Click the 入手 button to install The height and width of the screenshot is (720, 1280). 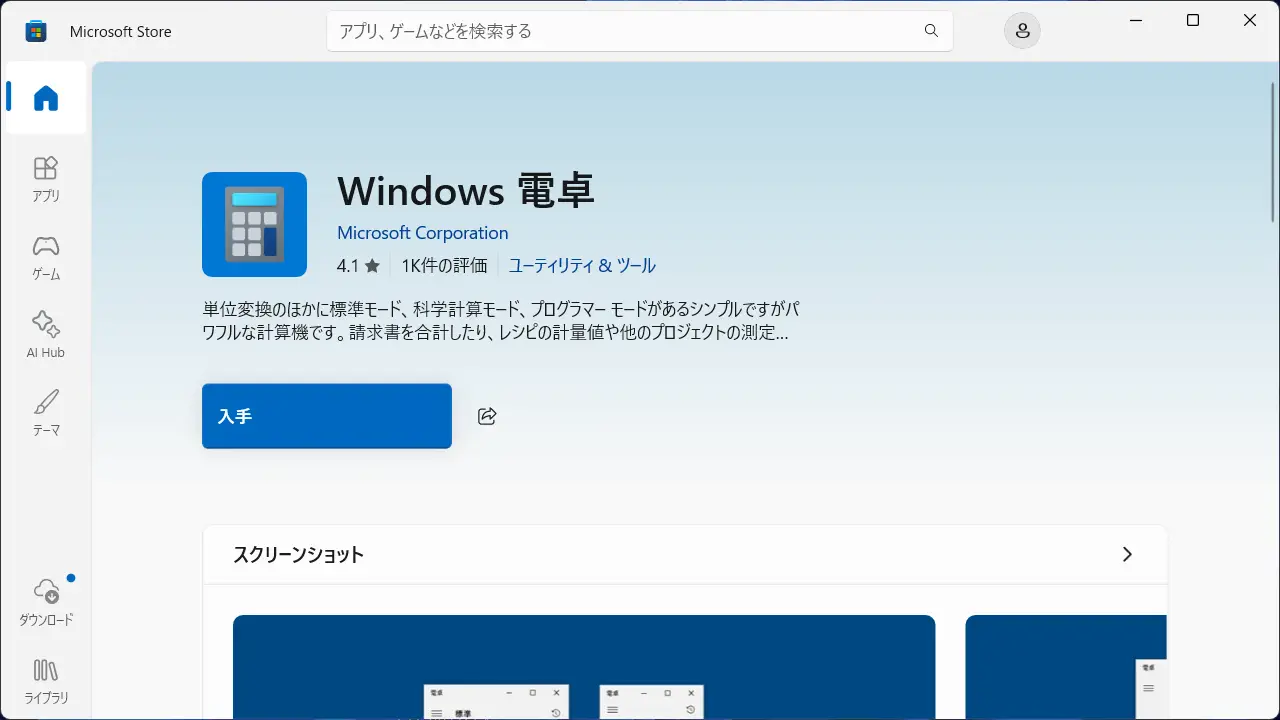(x=327, y=416)
